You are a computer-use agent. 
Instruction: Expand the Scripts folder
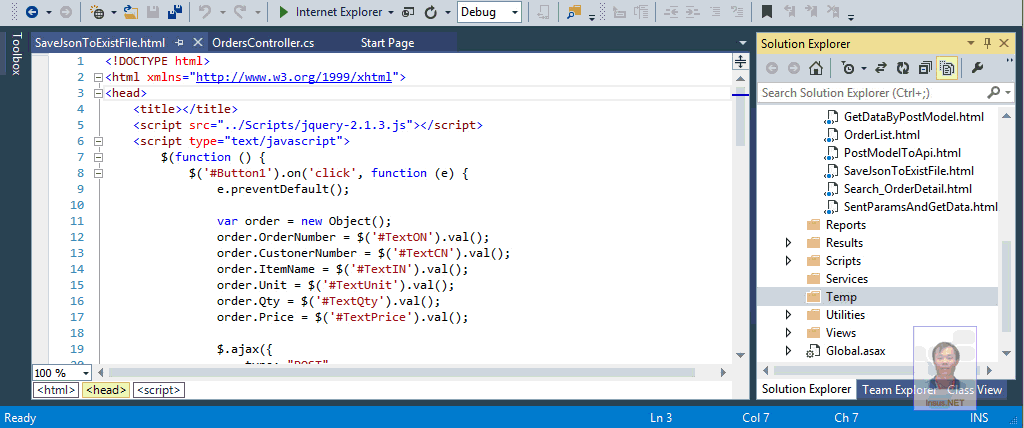coord(788,261)
